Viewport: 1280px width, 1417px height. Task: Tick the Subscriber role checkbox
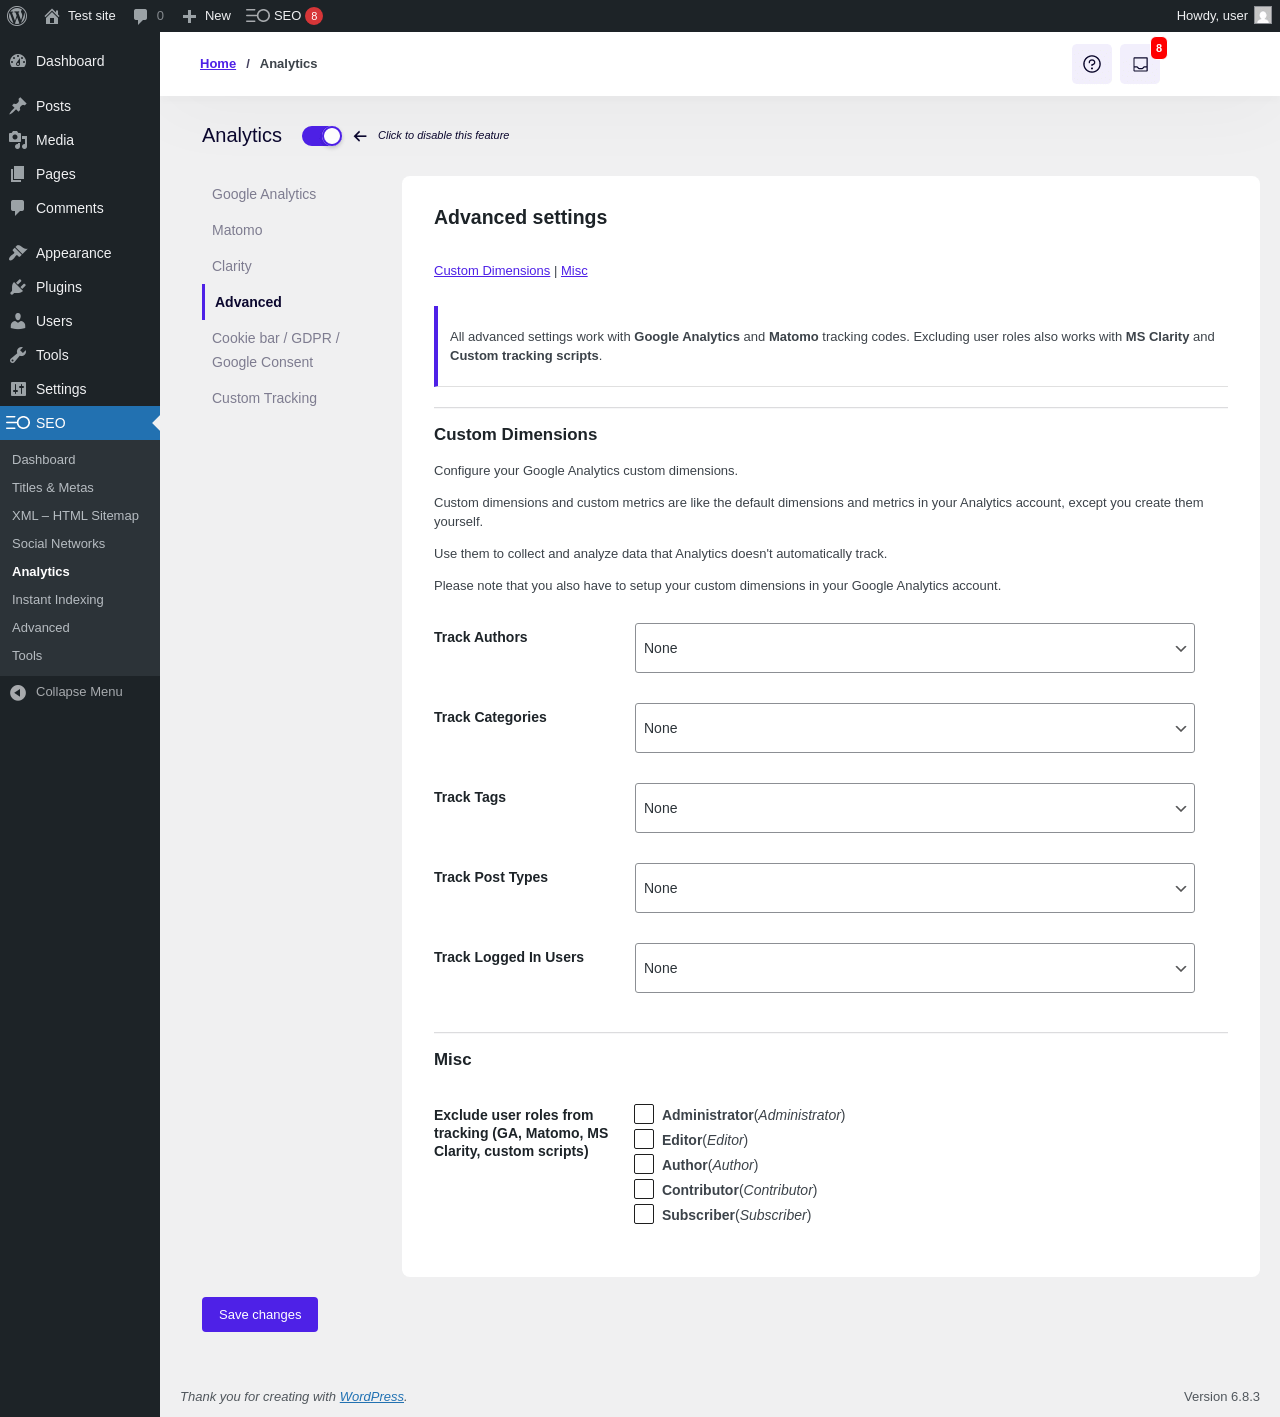pos(644,1214)
